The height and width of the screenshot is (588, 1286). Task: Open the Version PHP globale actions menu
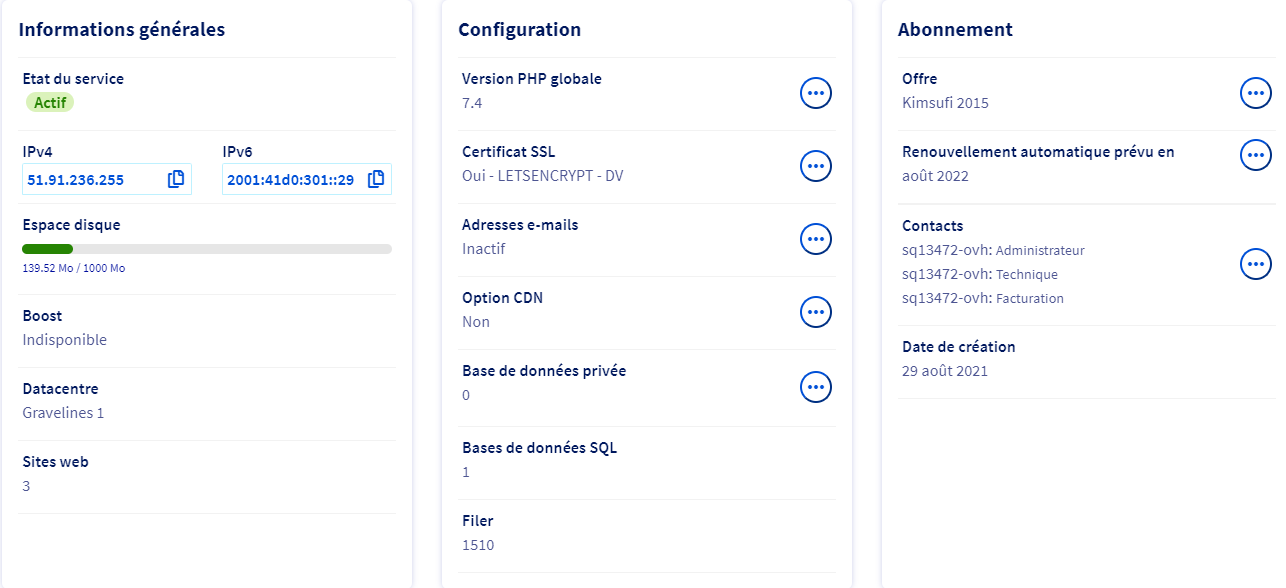pyautogui.click(x=816, y=93)
